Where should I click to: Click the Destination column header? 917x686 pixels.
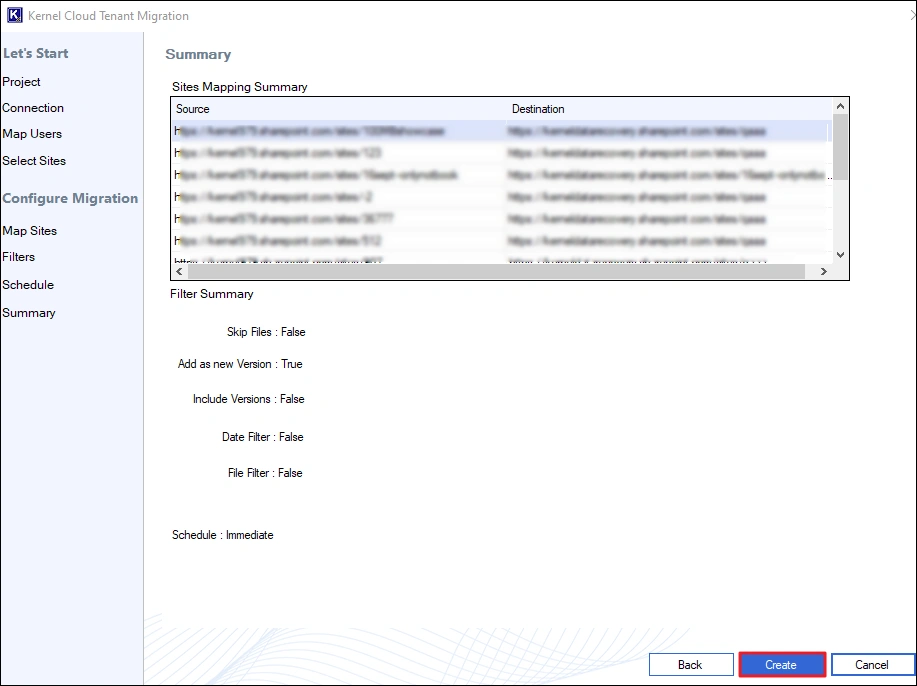tap(538, 109)
